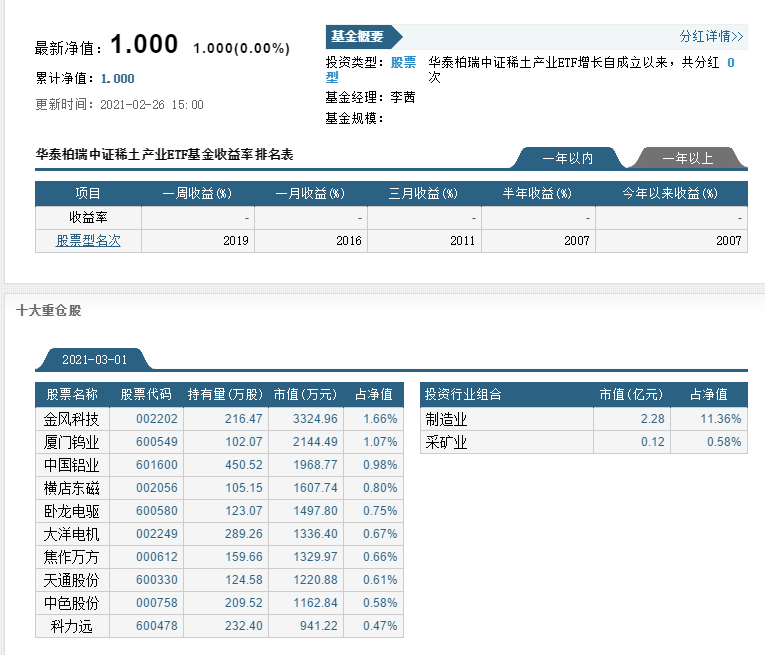Select the 金风科技 stock name

click(x=71, y=419)
